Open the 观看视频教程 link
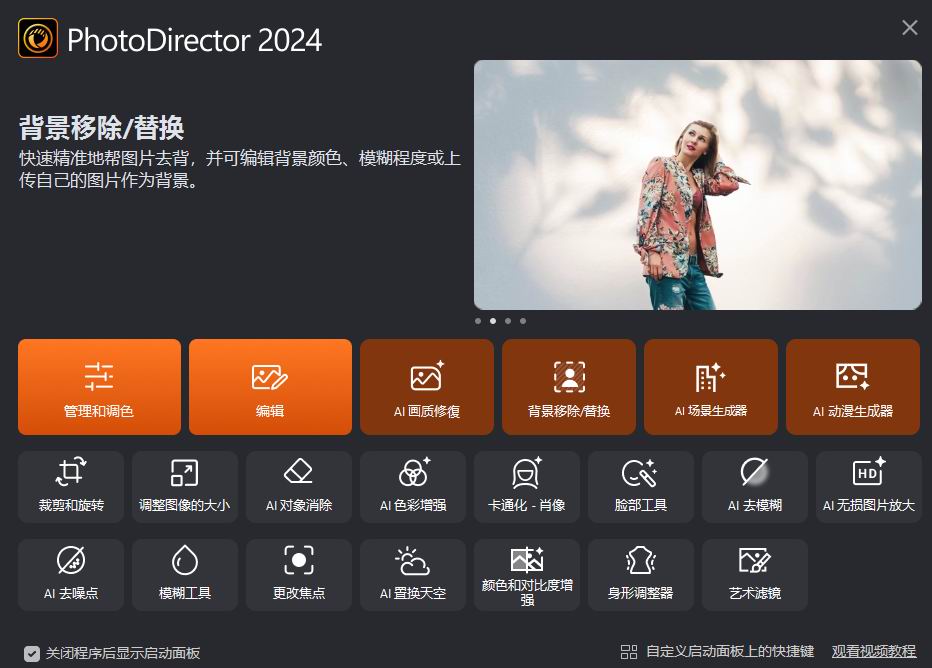Image resolution: width=932 pixels, height=668 pixels. click(874, 652)
